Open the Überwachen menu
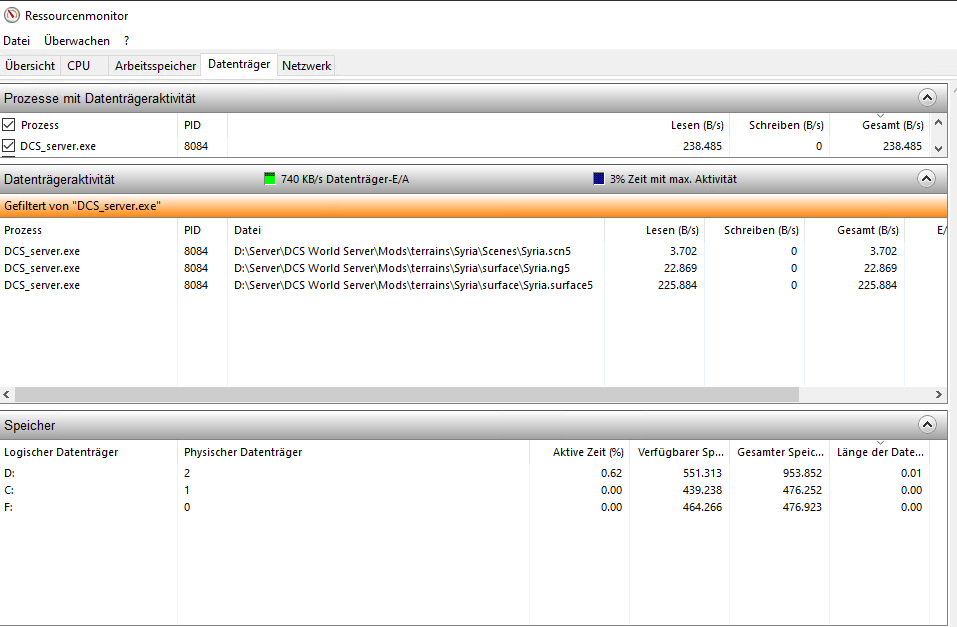Image resolution: width=957 pixels, height=627 pixels. (77, 41)
